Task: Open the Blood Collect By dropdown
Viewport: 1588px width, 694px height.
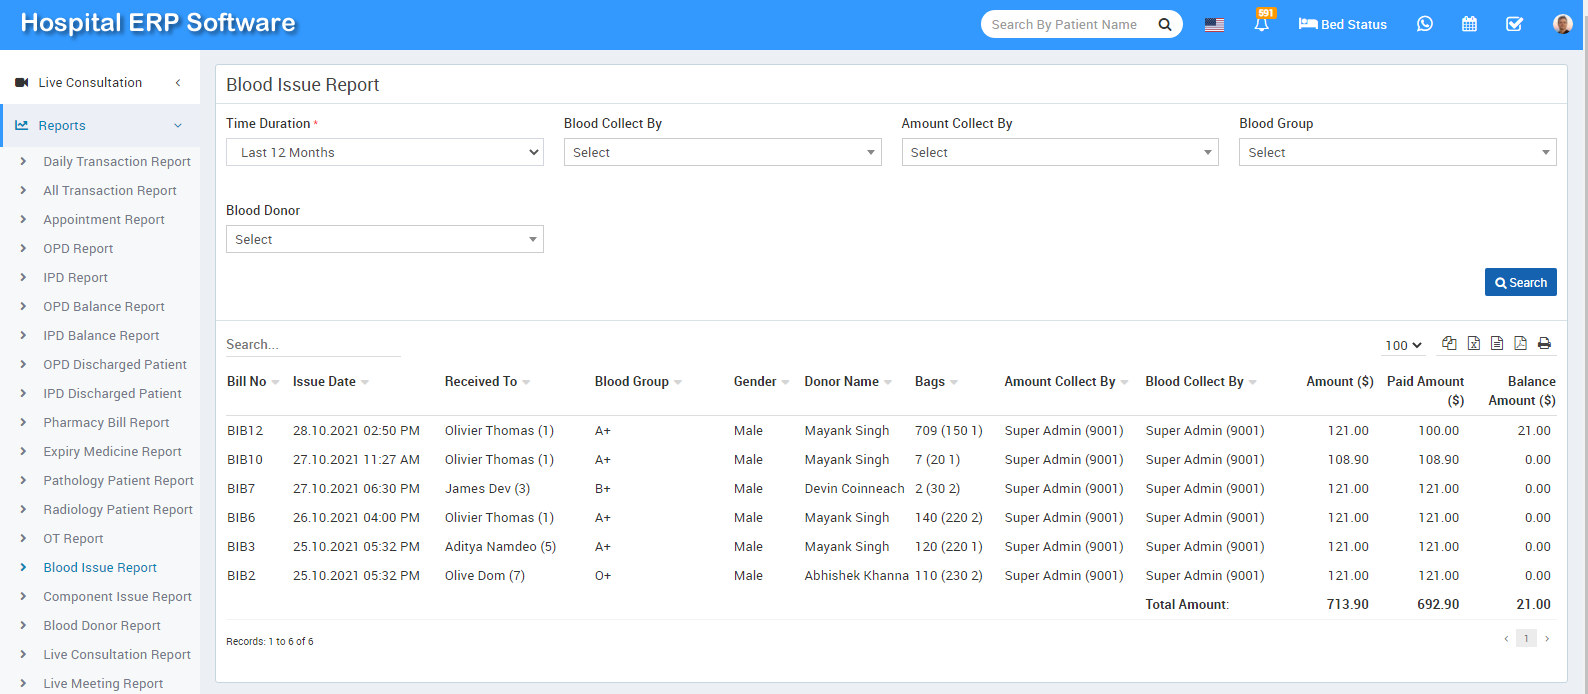Action: pos(722,152)
